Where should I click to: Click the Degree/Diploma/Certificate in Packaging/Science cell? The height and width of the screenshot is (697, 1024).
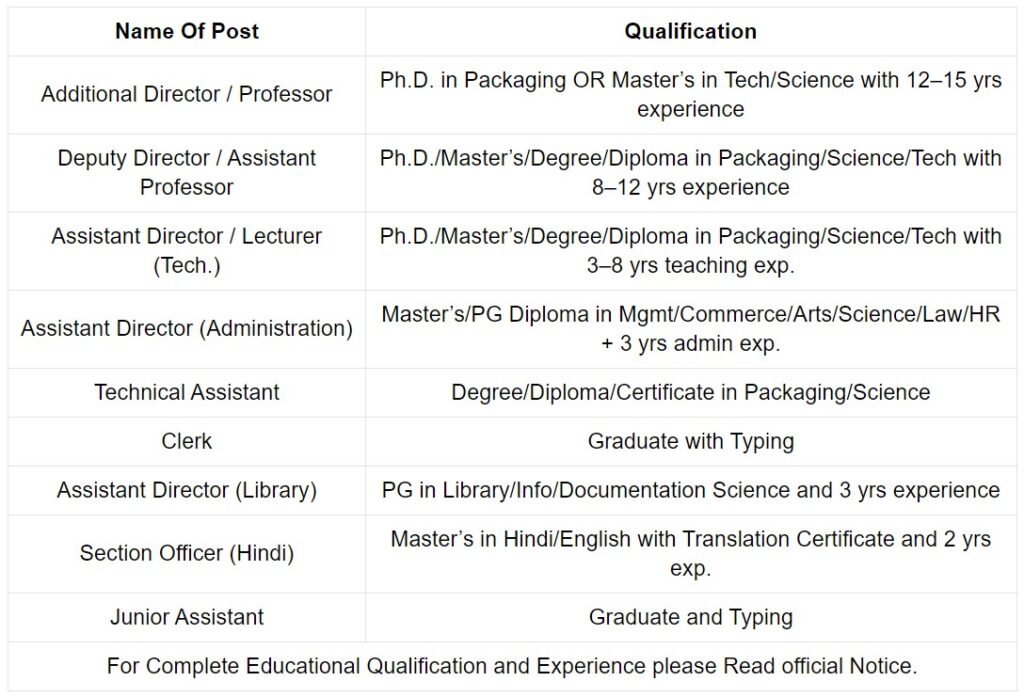pyautogui.click(x=690, y=392)
